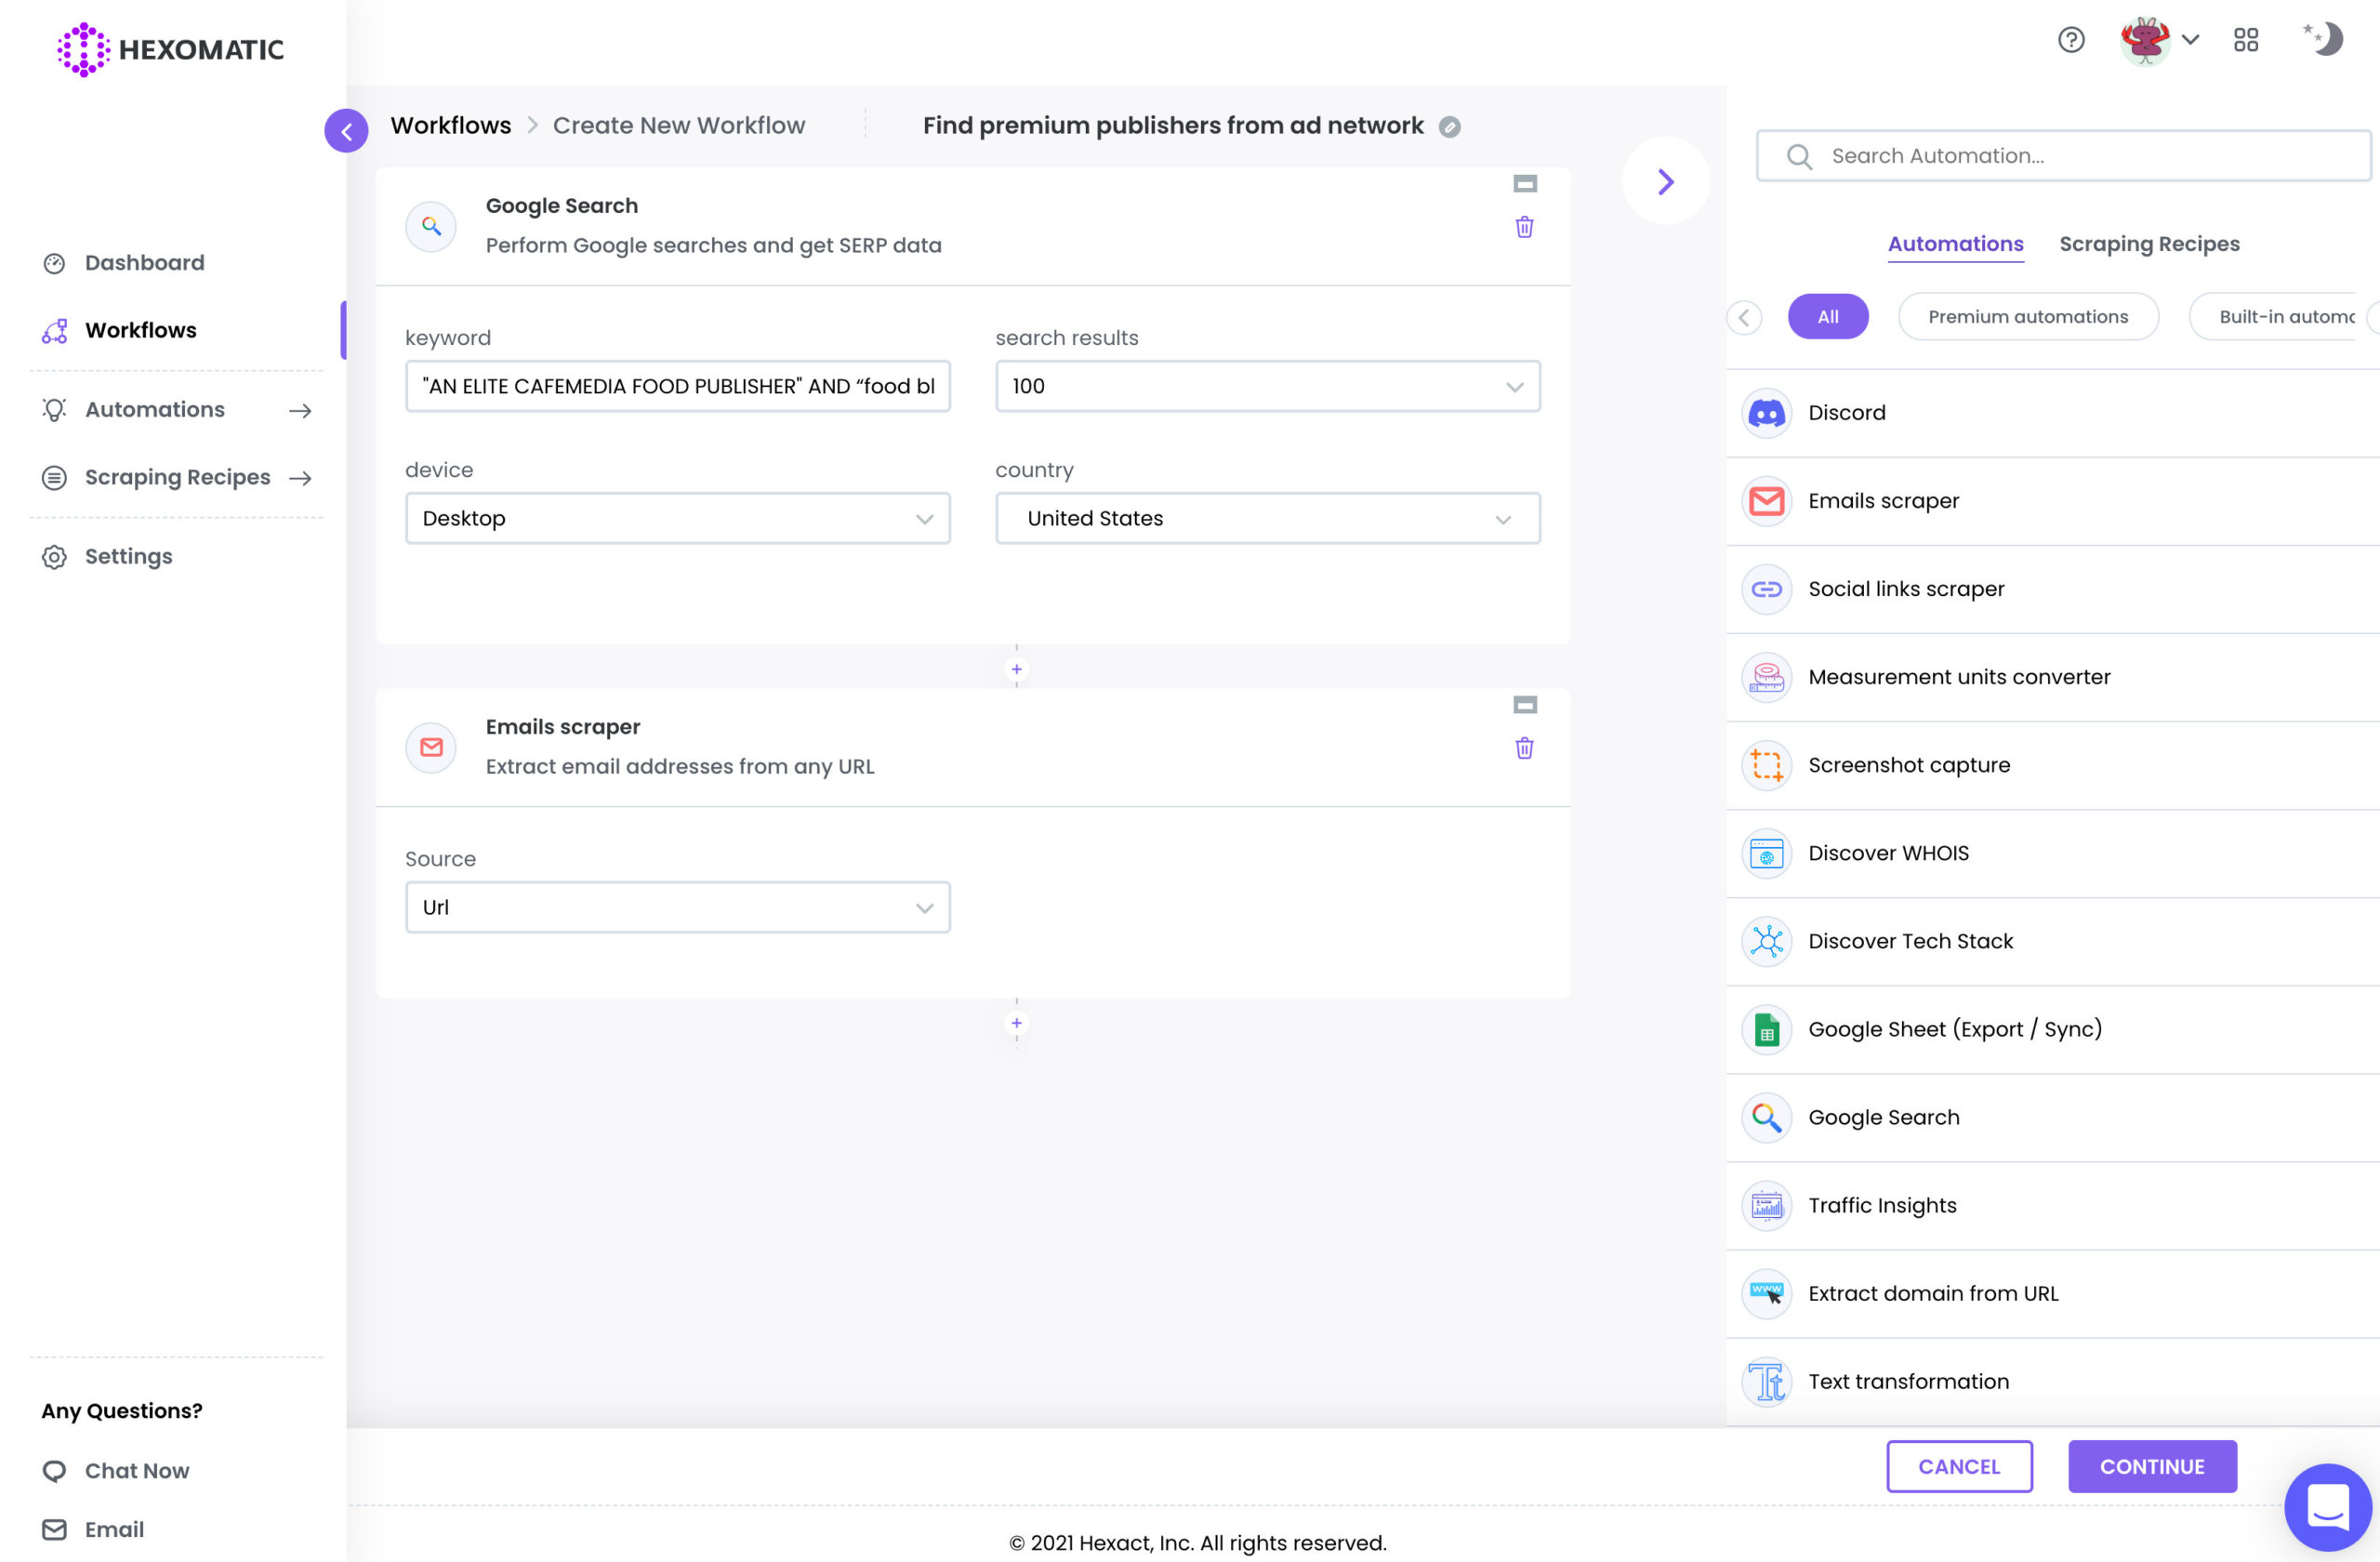This screenshot has height=1562, width=2380.
Task: Click Workflows breadcrumb link
Action: pyautogui.click(x=451, y=126)
